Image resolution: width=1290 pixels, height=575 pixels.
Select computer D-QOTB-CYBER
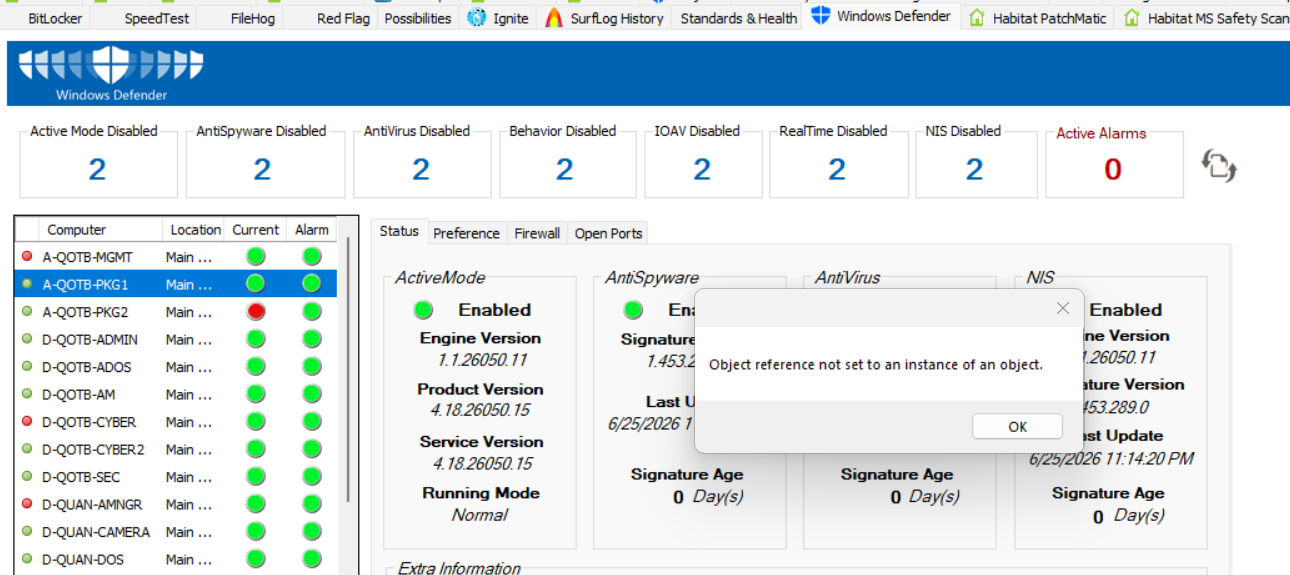pos(176,422)
